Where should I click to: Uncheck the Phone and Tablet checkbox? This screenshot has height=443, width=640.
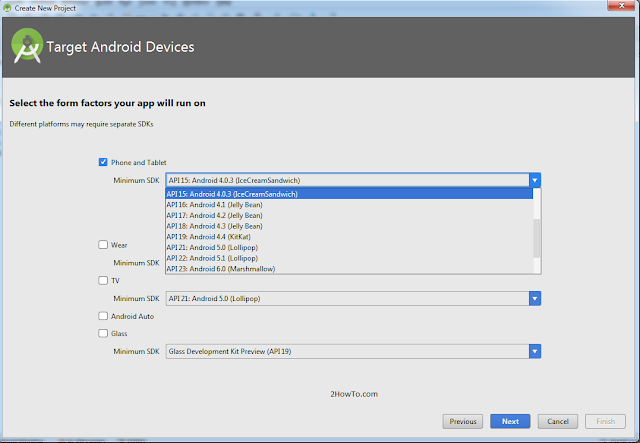[x=103, y=162]
